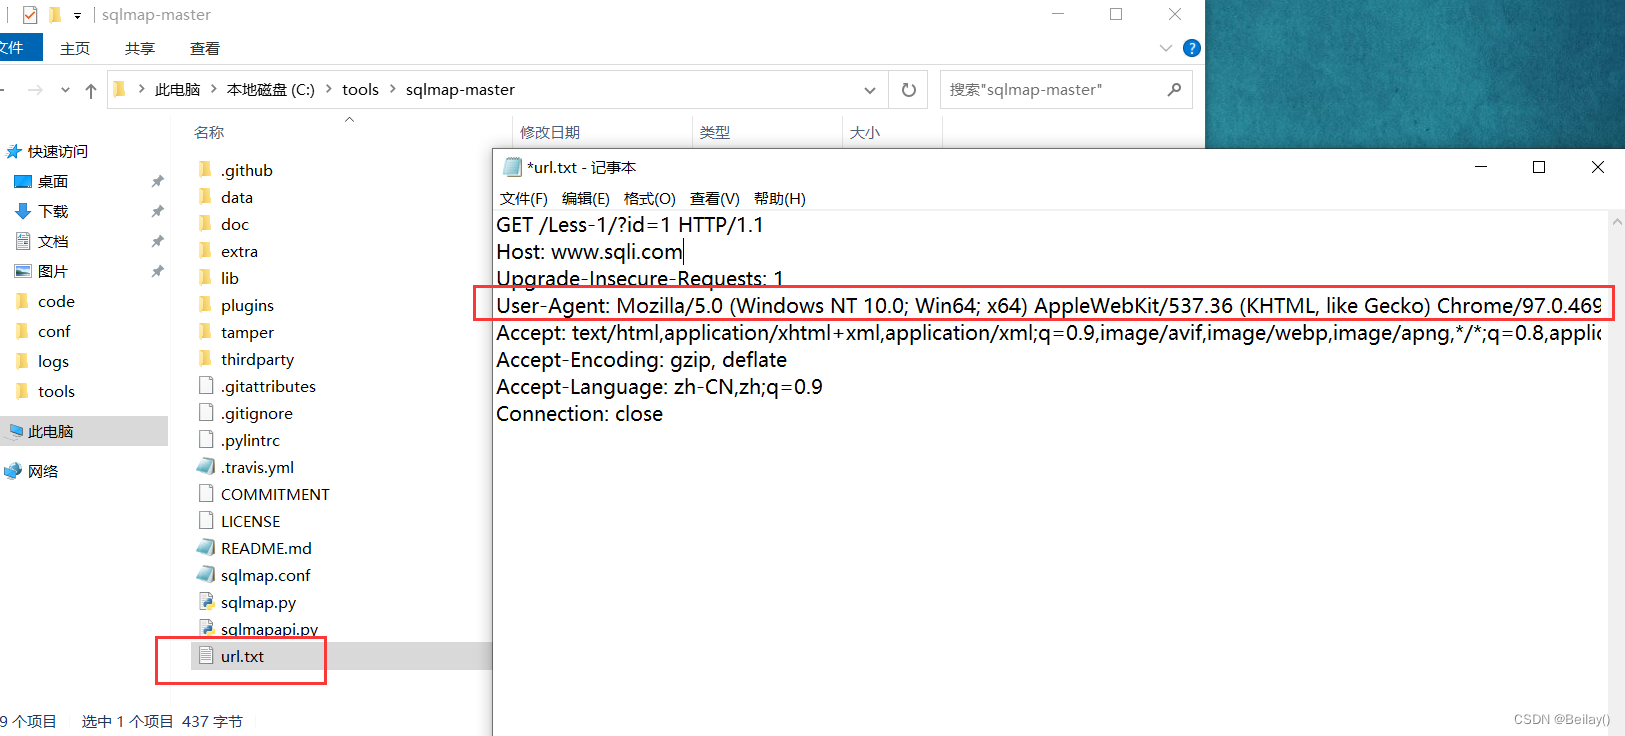
Task: Switch to Explorer 查看 ribbon tab
Action: 205,48
